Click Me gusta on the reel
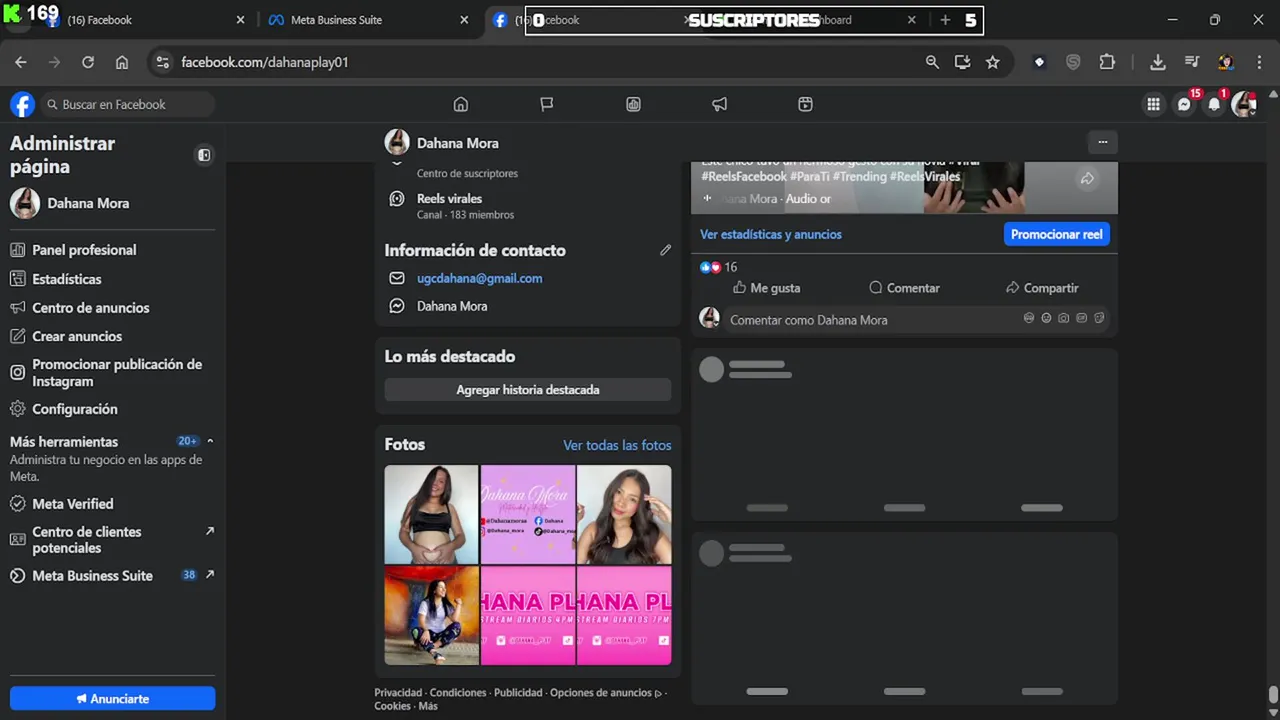Screen dimensions: 1280x720 [766, 288]
